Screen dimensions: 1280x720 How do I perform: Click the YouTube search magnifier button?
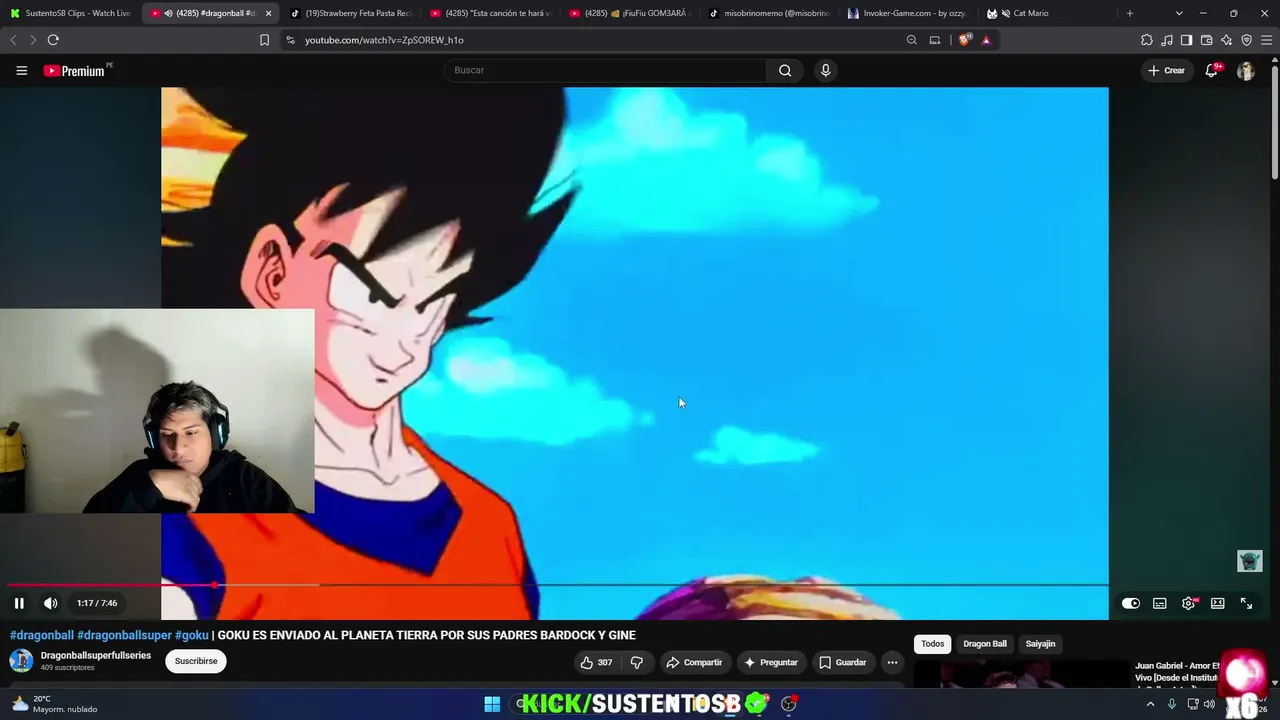[x=785, y=70]
